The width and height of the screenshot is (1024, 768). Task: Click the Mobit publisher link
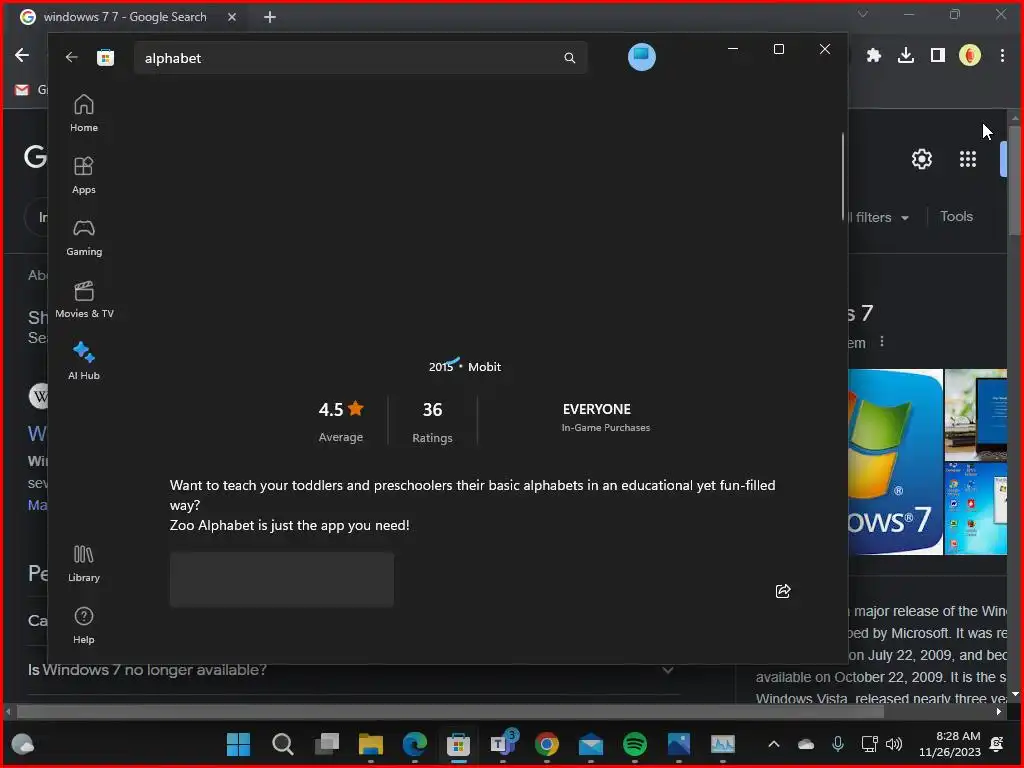484,366
